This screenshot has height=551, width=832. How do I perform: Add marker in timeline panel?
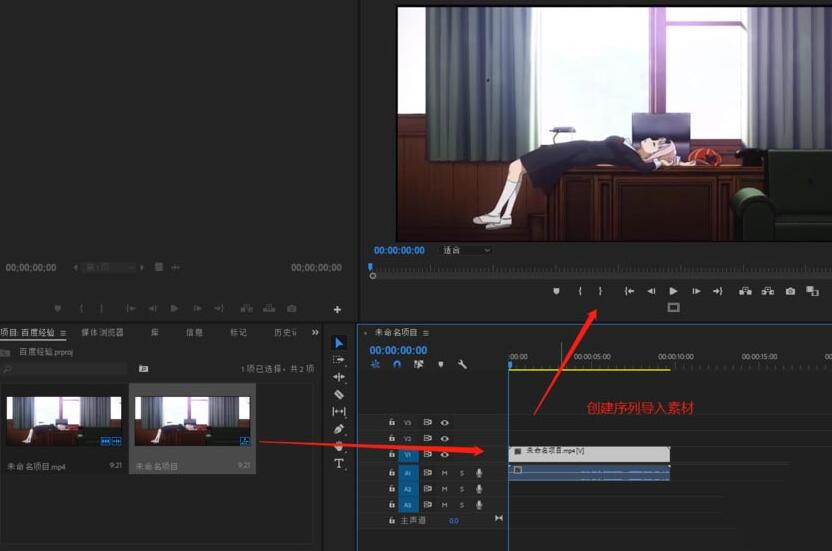440,365
